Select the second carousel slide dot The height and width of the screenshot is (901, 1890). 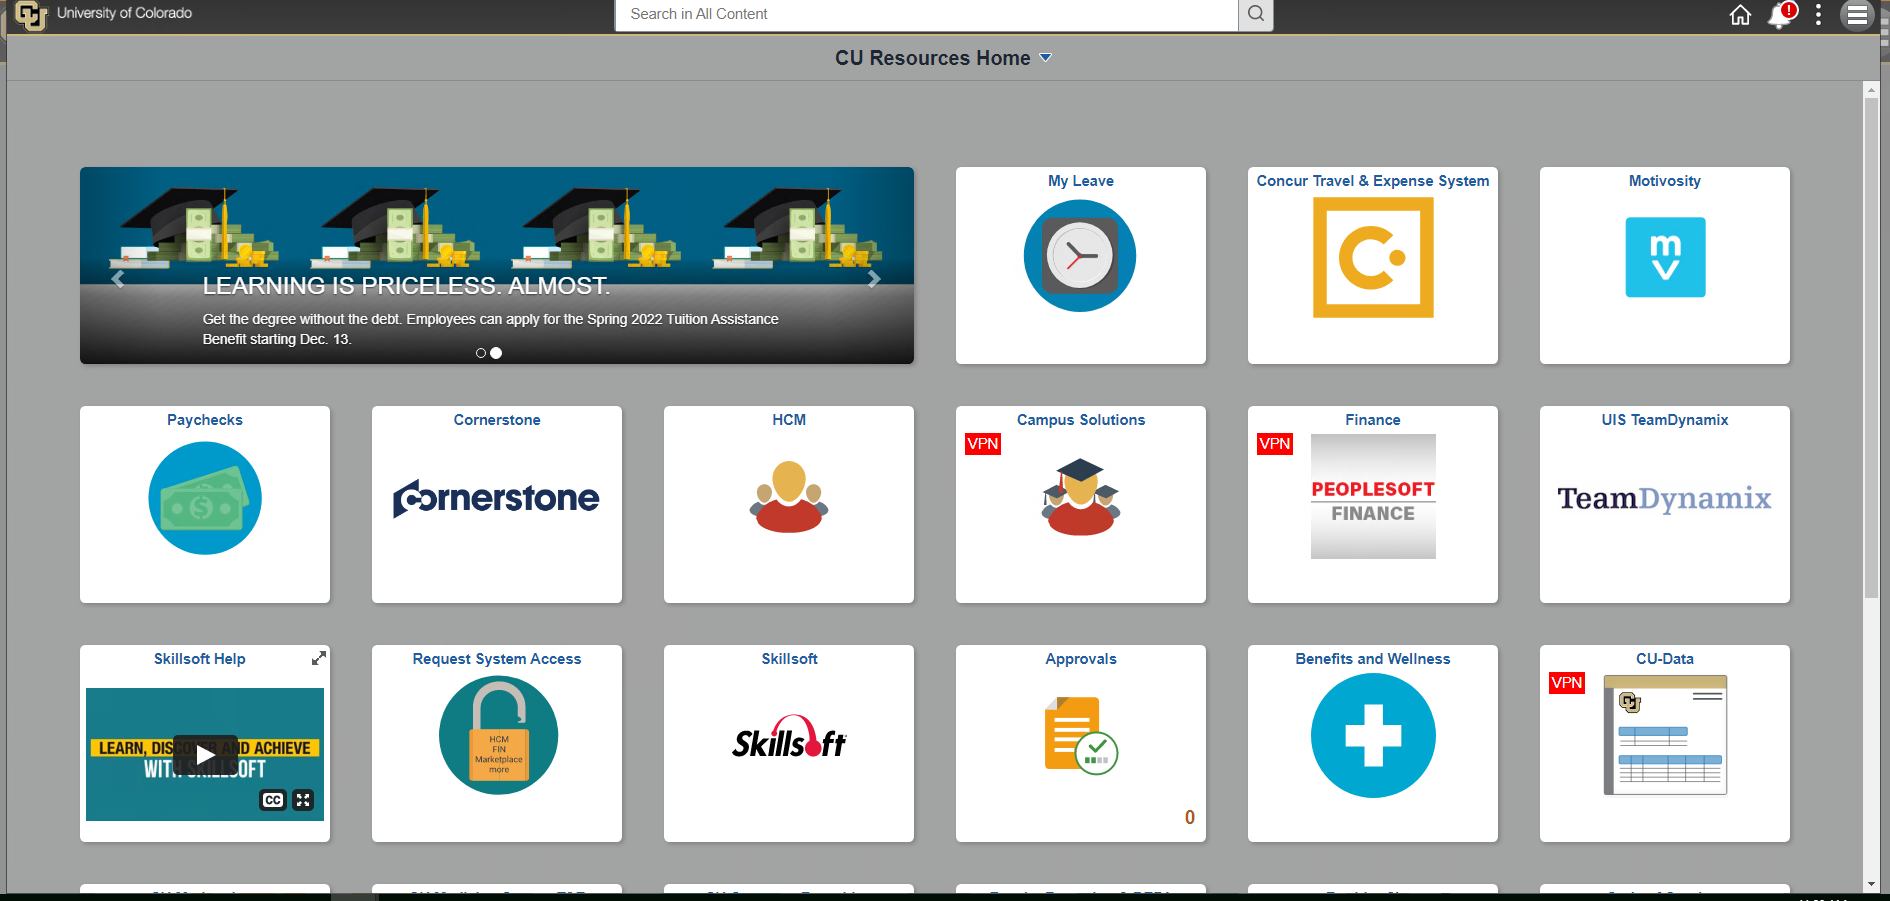[496, 353]
